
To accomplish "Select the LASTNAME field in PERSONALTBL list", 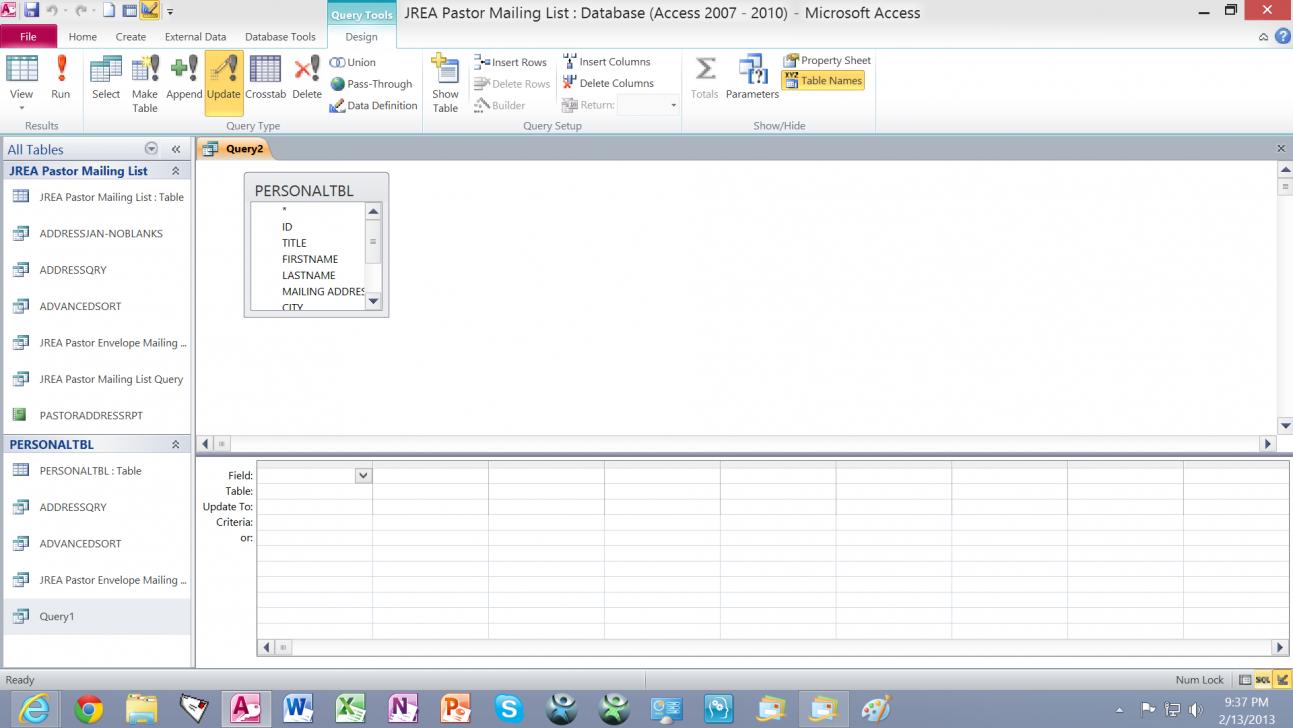I will (x=308, y=275).
